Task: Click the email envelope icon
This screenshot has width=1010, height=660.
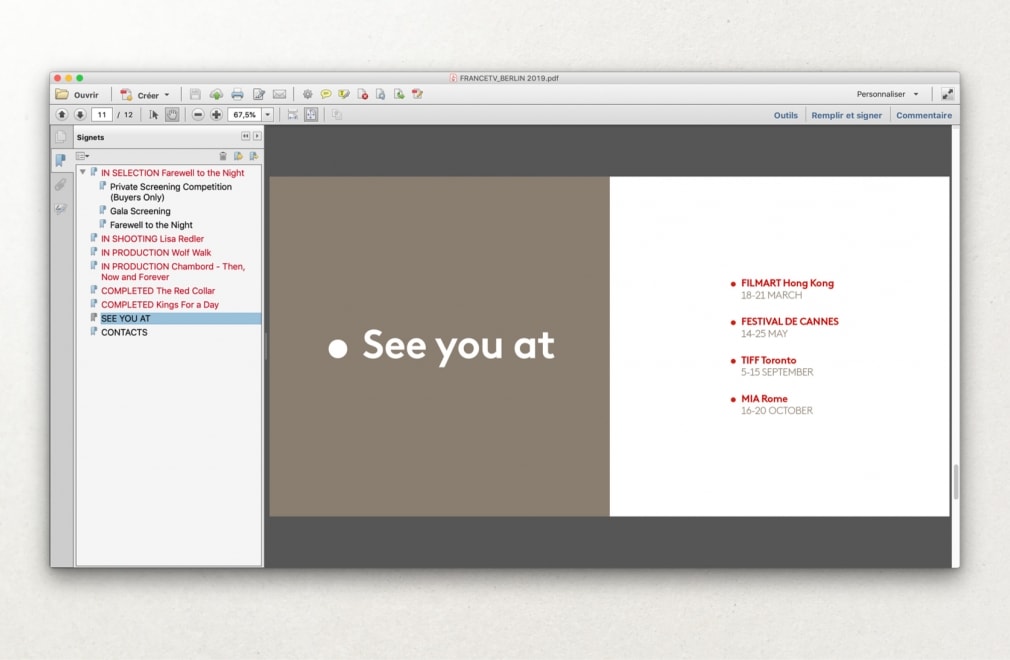Action: (x=279, y=94)
